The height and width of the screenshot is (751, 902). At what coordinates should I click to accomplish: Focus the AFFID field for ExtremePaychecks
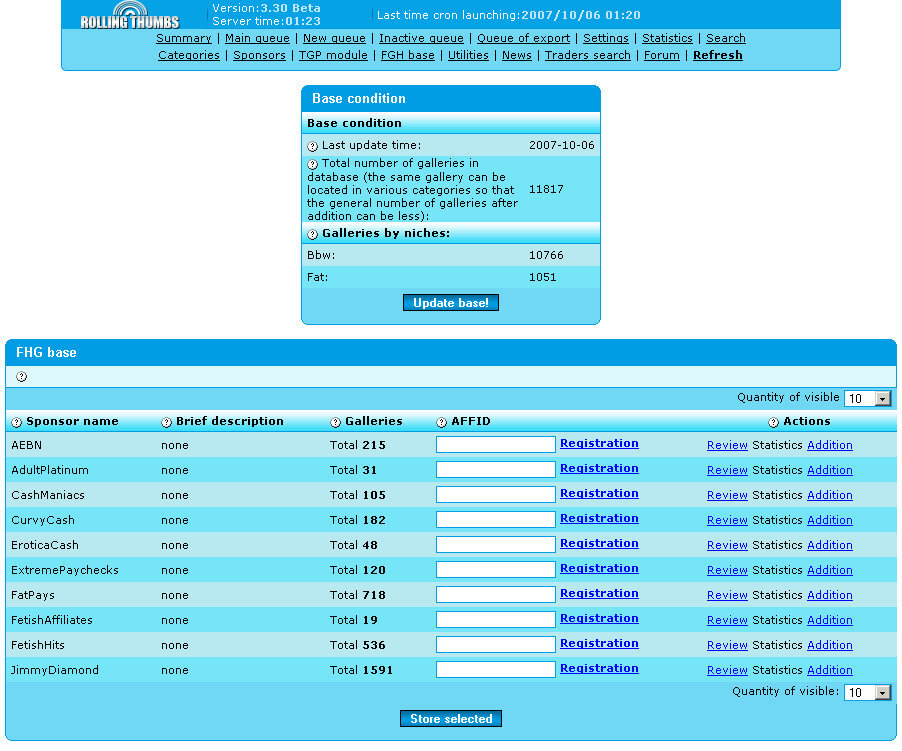(x=496, y=570)
